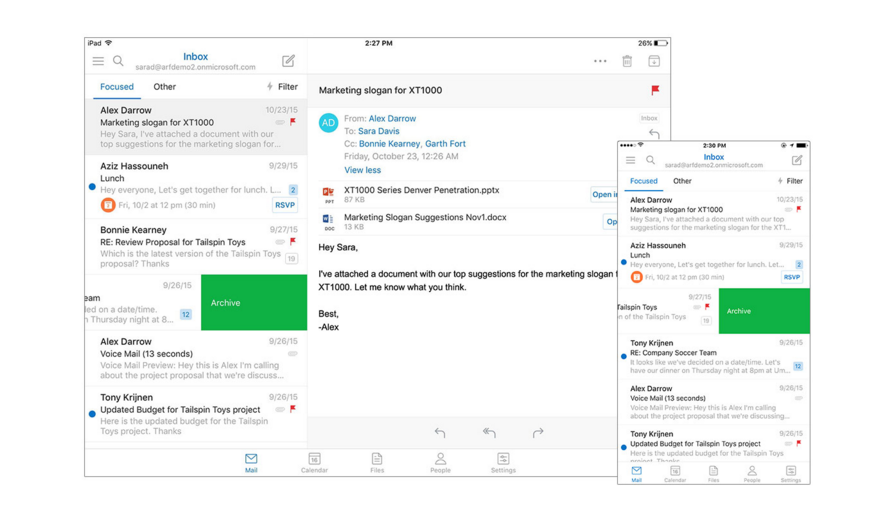Tap the Inbox title in iPhone header

pos(713,157)
